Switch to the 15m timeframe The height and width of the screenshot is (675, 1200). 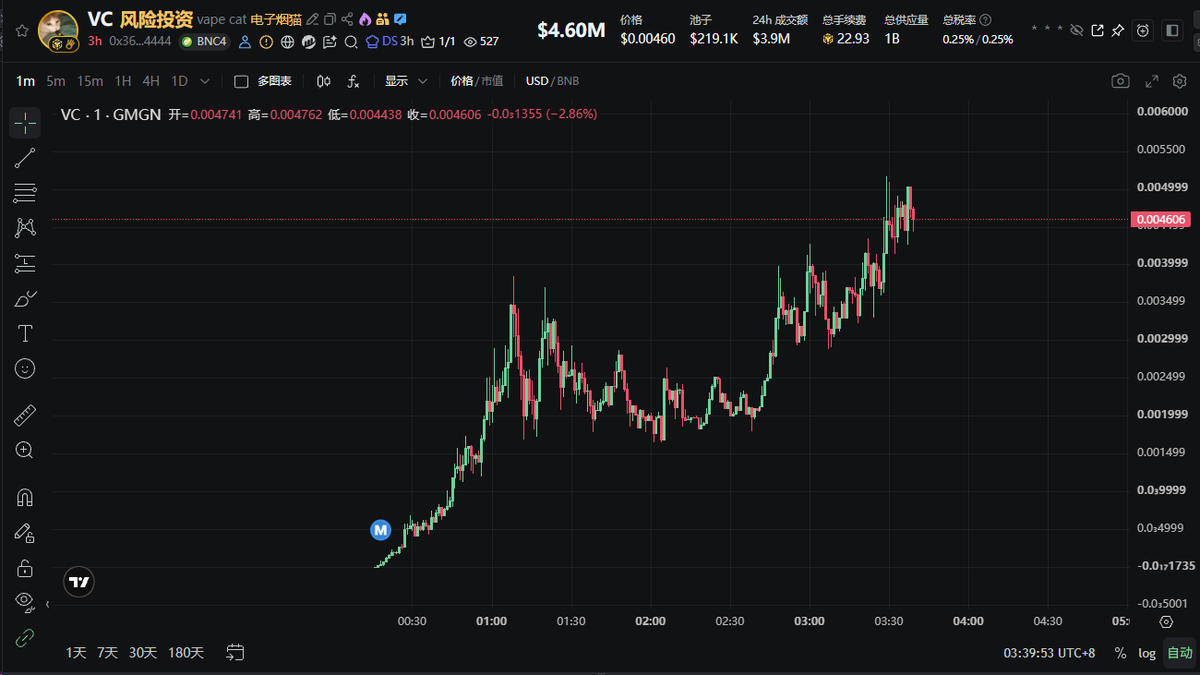click(90, 81)
